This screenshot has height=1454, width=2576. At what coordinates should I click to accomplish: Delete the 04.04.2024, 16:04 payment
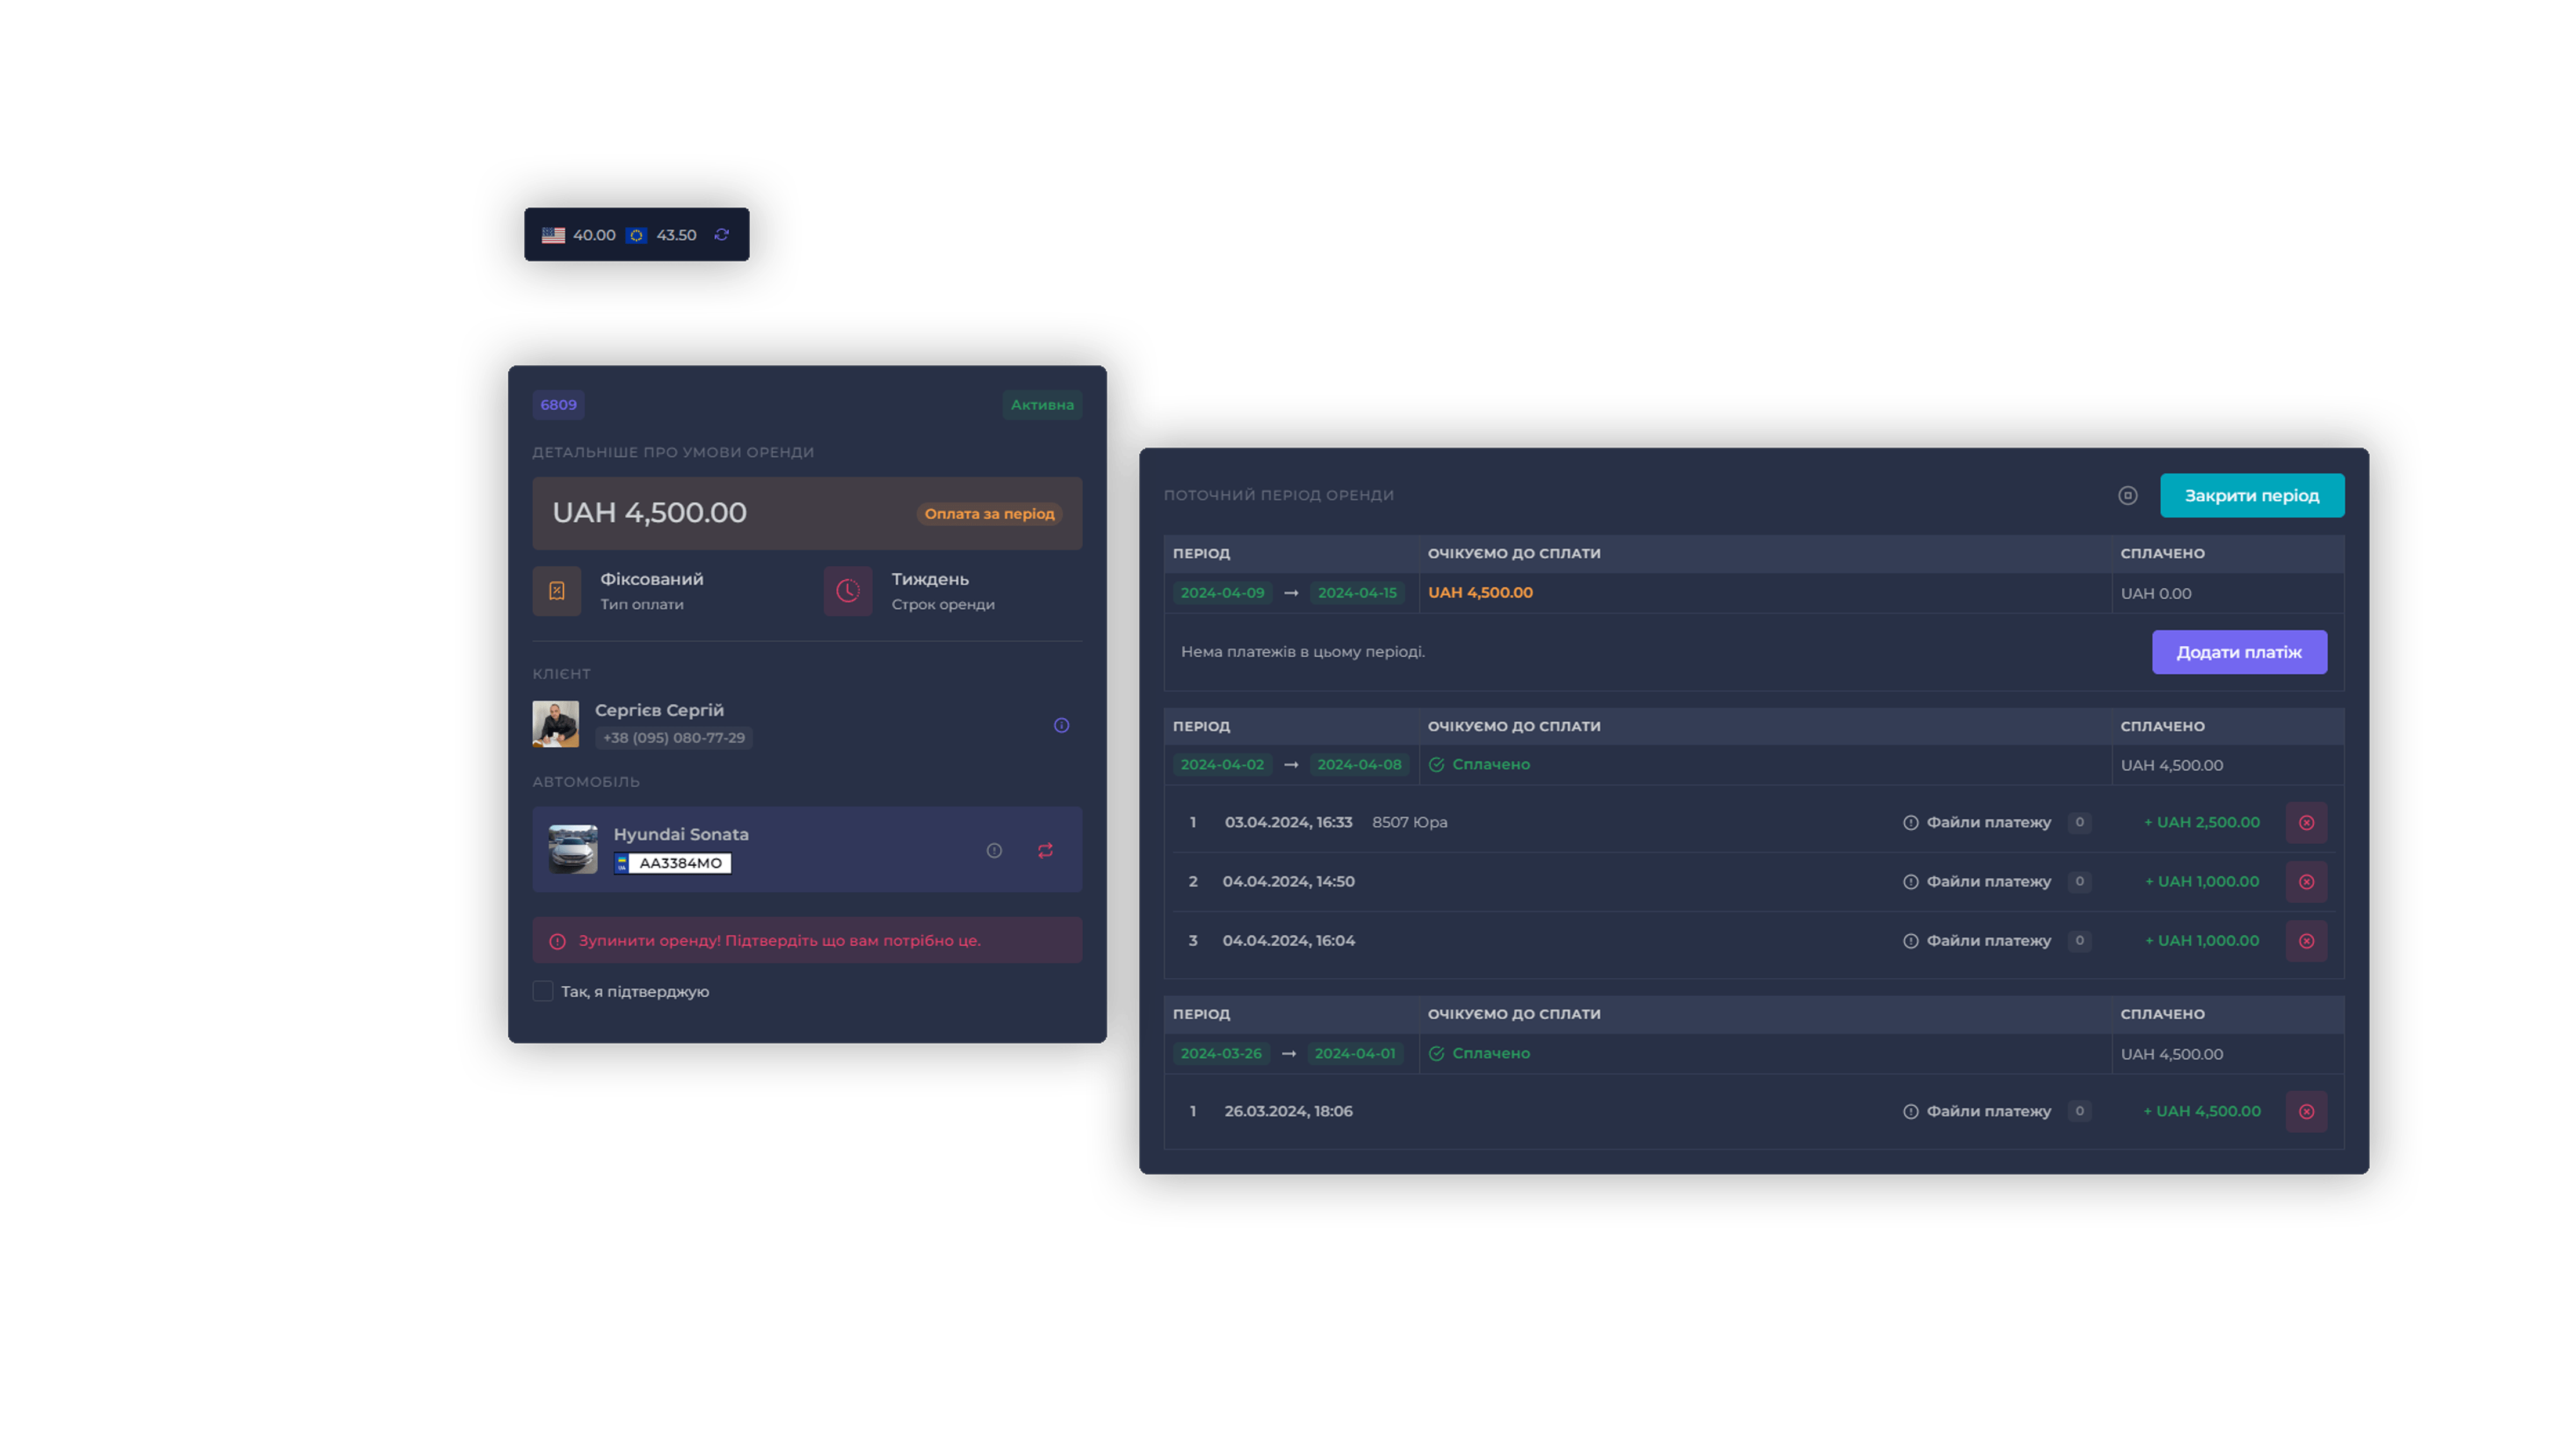pos(2306,941)
